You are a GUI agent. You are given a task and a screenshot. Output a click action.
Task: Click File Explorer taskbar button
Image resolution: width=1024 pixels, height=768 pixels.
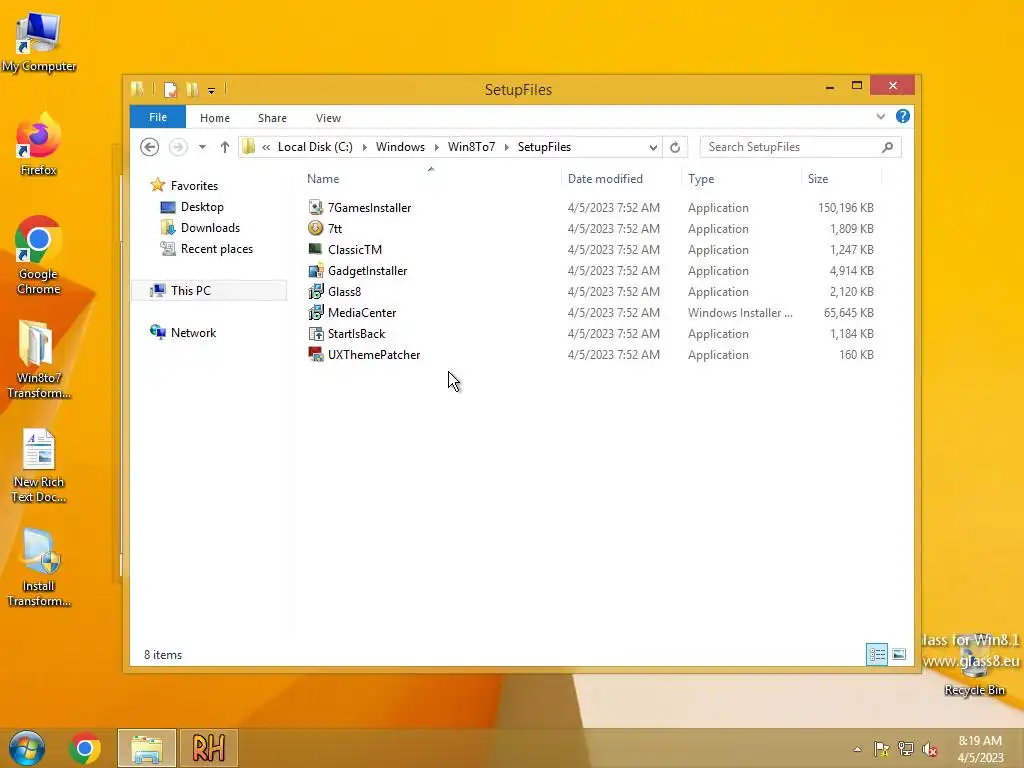pos(147,748)
